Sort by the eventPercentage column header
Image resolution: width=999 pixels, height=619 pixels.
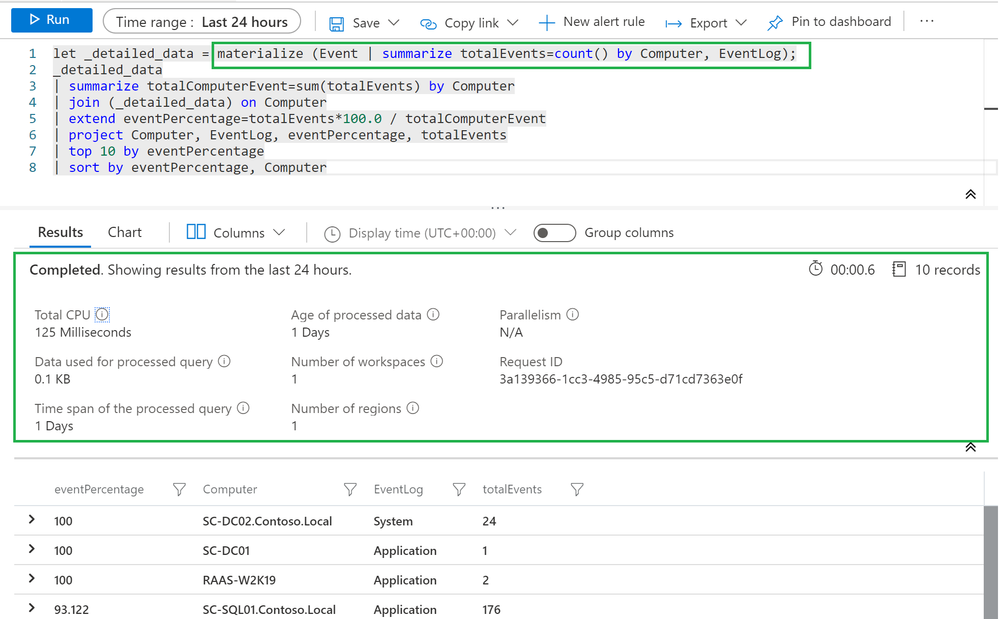(99, 489)
